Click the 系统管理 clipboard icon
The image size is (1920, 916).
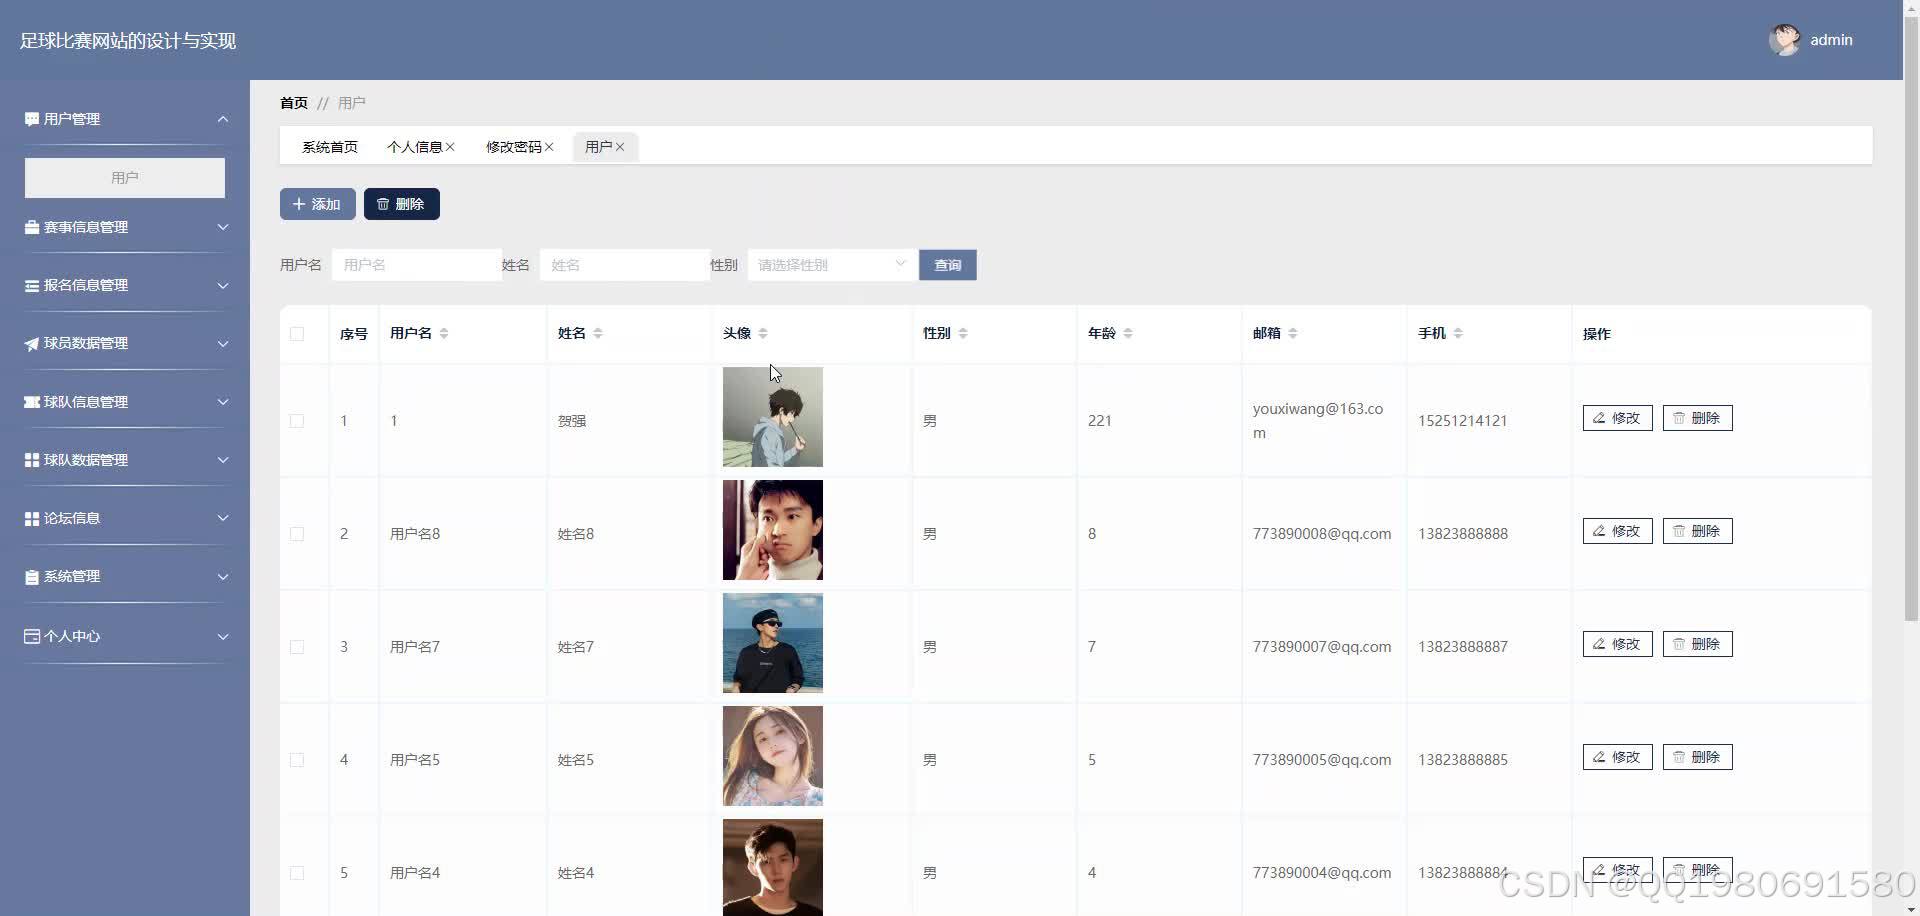32,577
